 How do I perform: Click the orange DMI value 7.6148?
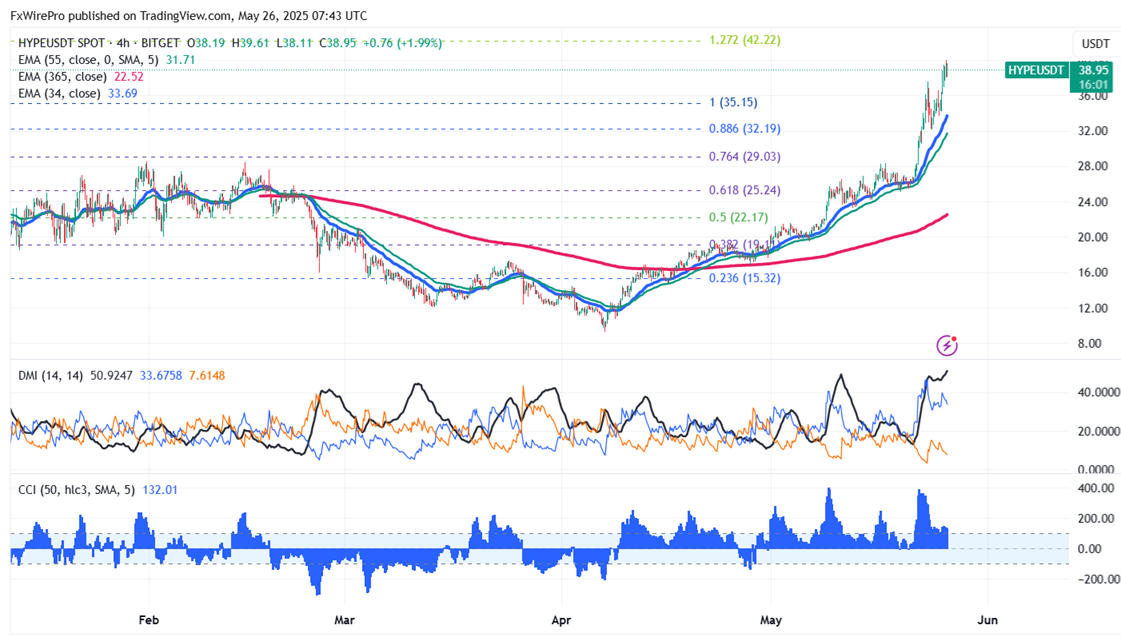coord(207,375)
